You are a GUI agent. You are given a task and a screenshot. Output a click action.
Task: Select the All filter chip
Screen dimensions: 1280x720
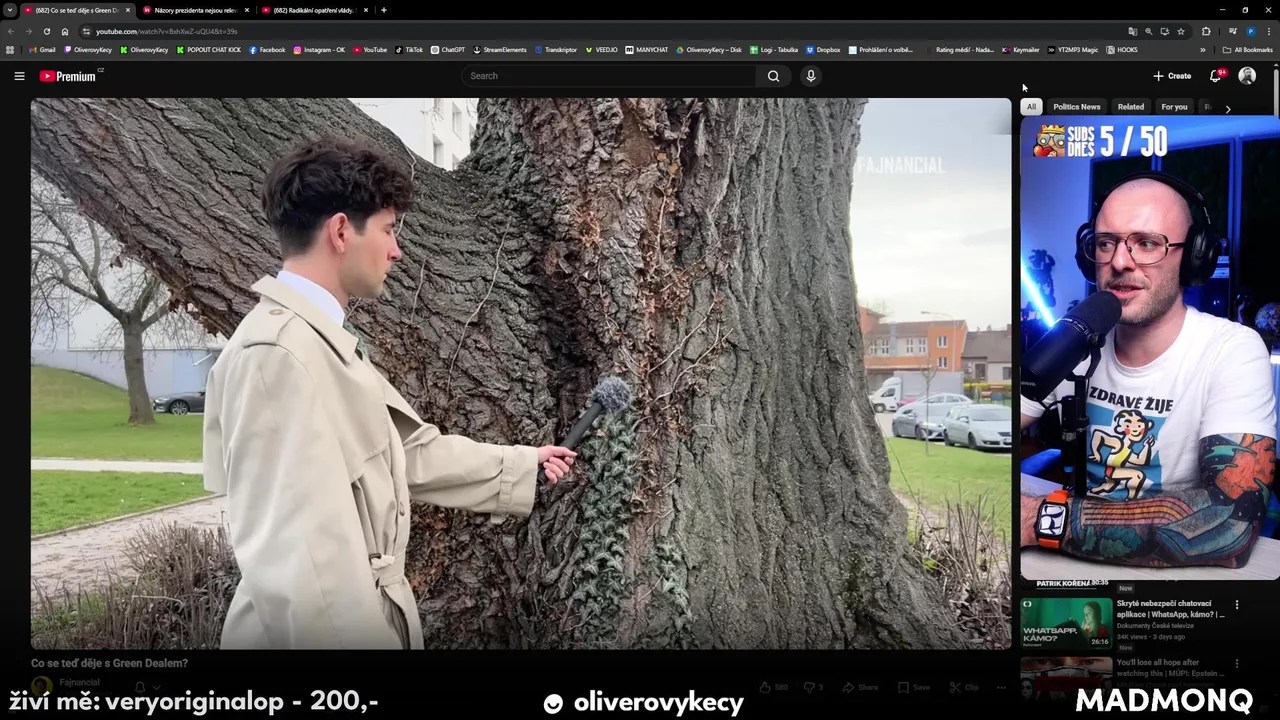pos(1031,107)
